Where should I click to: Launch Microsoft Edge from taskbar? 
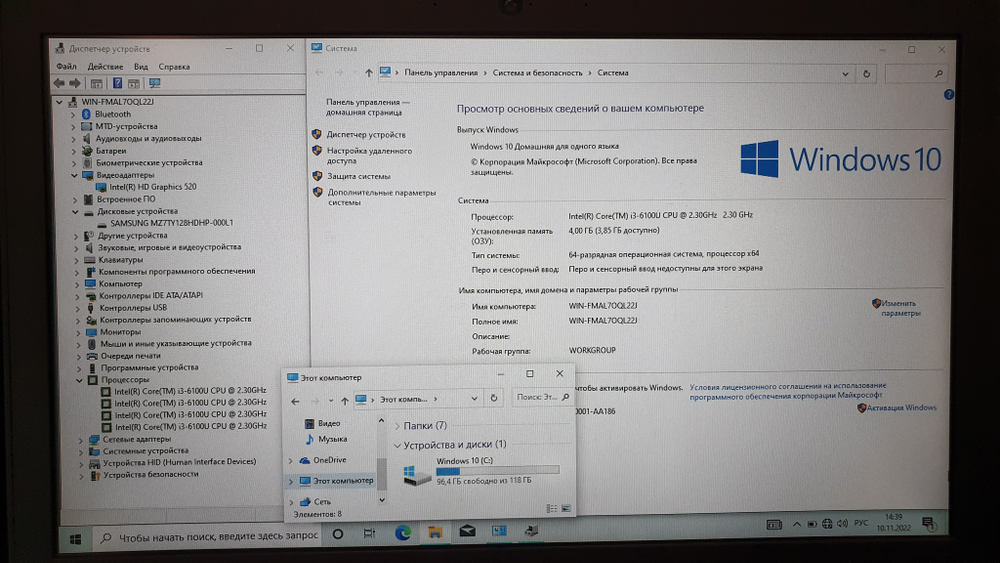[x=402, y=532]
